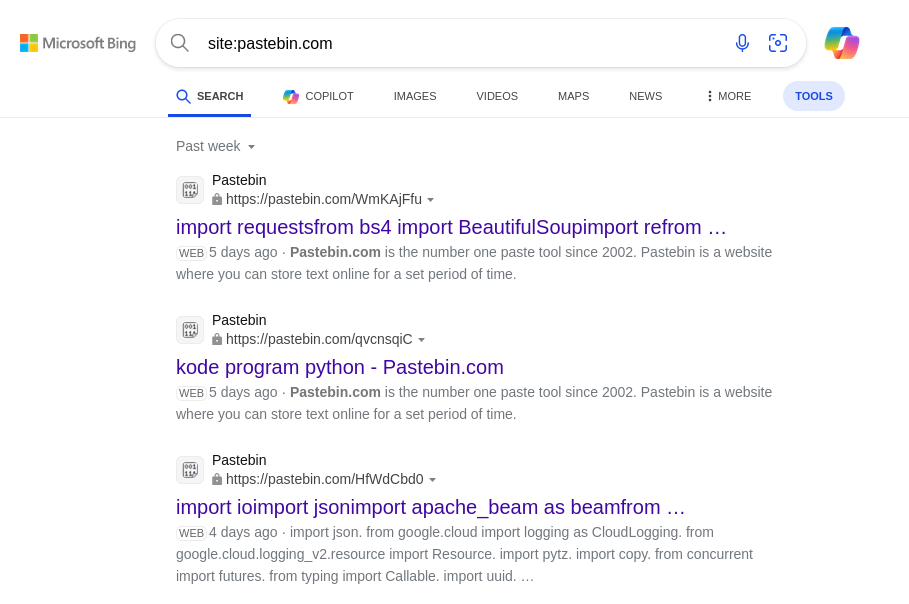Click favicon of the qvcnsqiC Pastebin result
This screenshot has height=604, width=909.
point(190,330)
